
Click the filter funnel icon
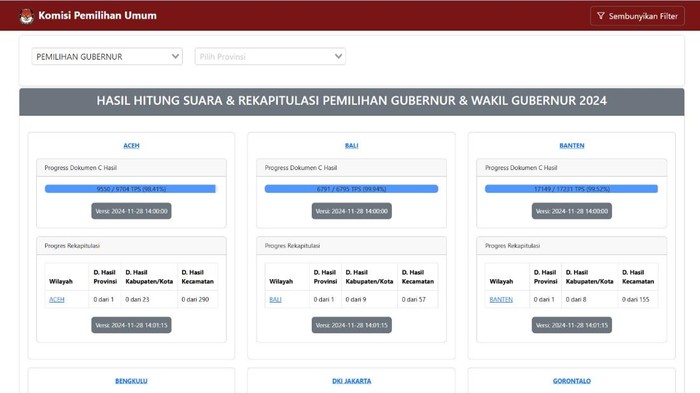(x=601, y=16)
